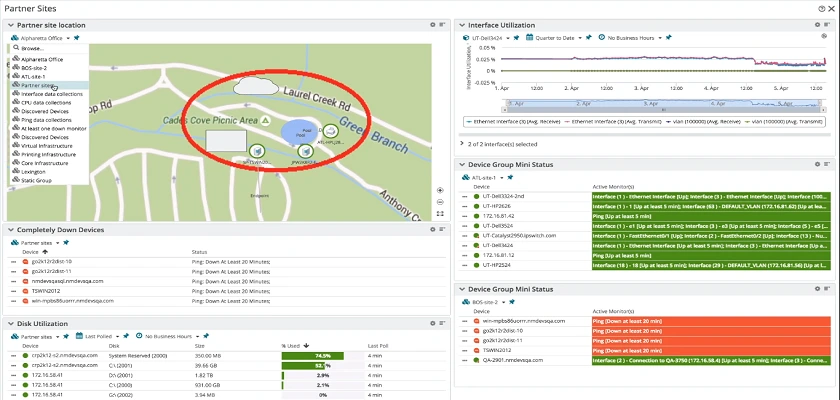Screen dimensions: 840x400
Task: Open settings gear of Partner site location panel
Action: coord(433,25)
